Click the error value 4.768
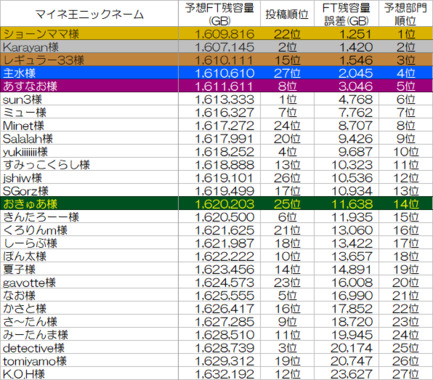 coord(355,99)
